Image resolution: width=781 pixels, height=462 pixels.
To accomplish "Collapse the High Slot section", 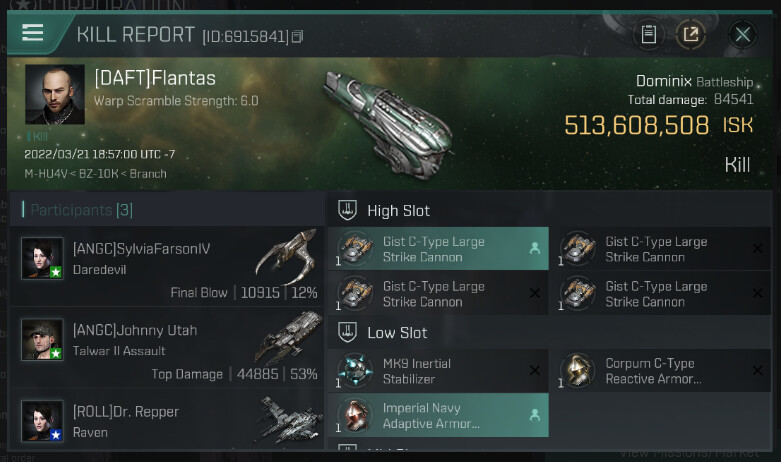I will [348, 211].
